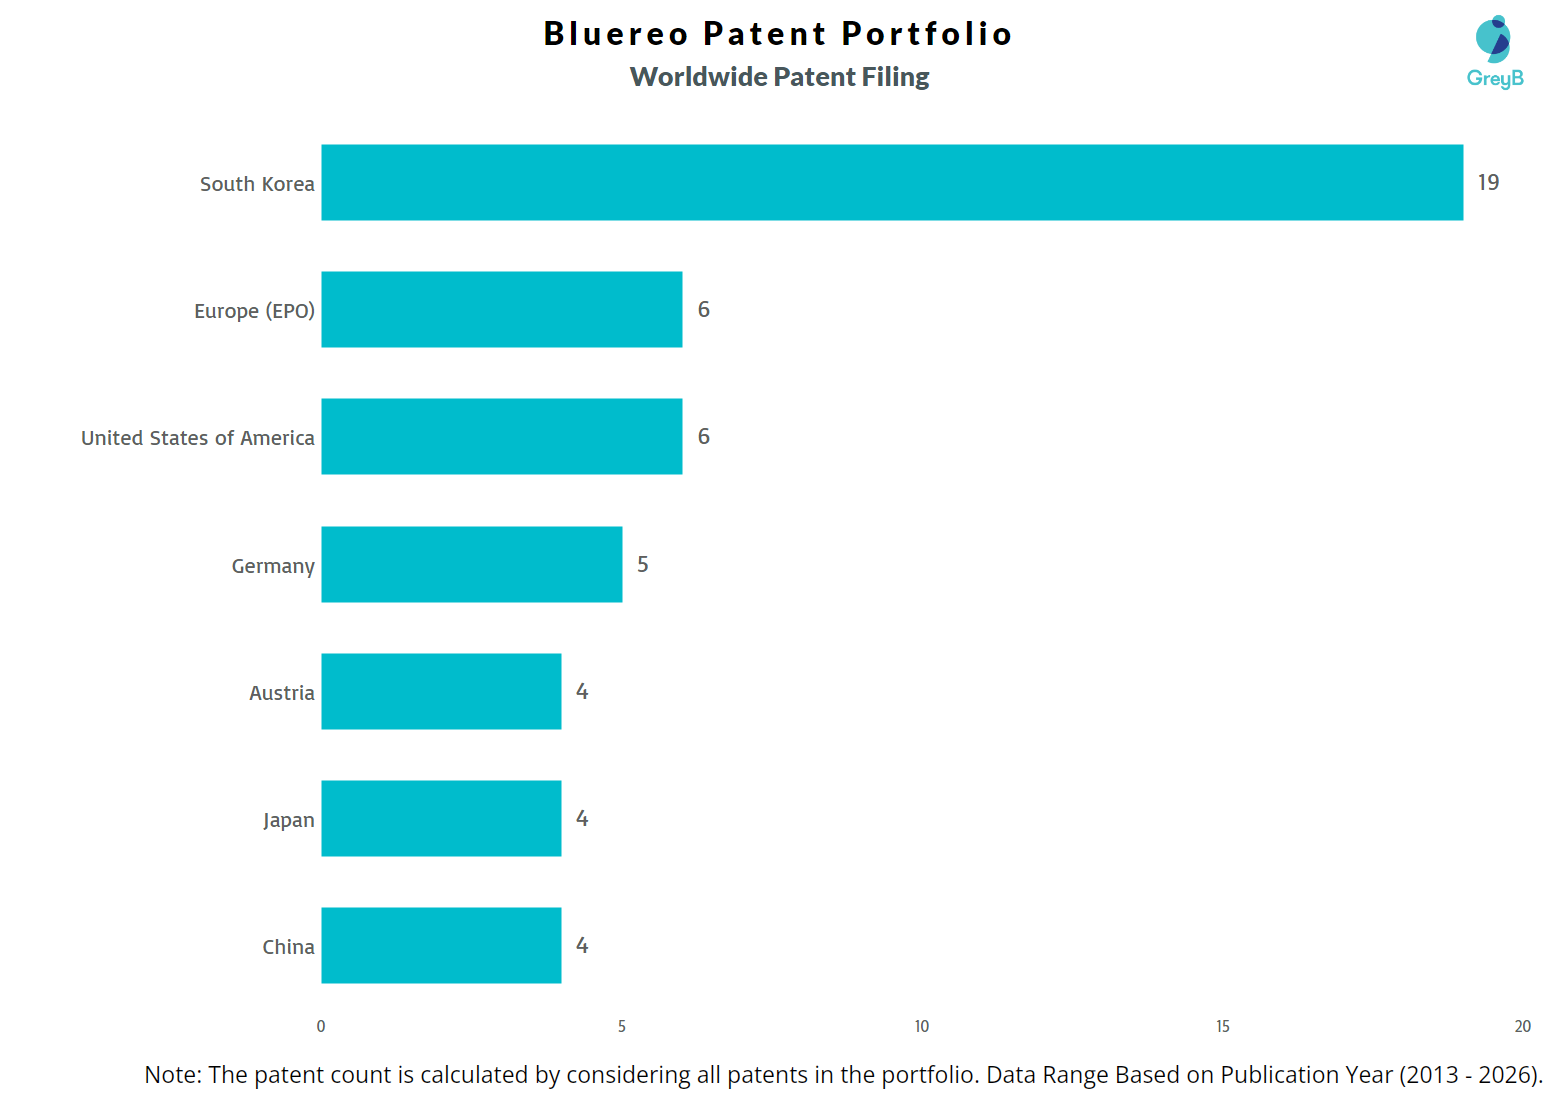Image resolution: width=1550 pixels, height=1100 pixels.
Task: Click the Japan bar
Action: pyautogui.click(x=441, y=818)
